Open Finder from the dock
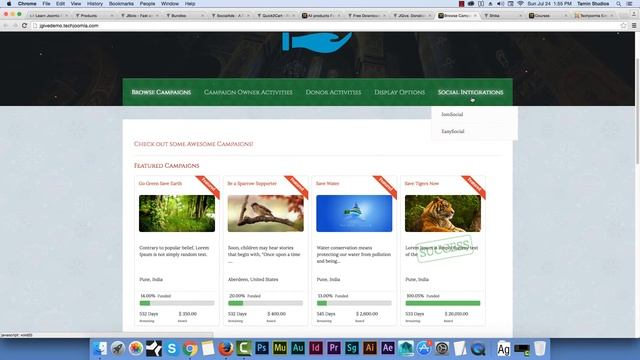 100,348
